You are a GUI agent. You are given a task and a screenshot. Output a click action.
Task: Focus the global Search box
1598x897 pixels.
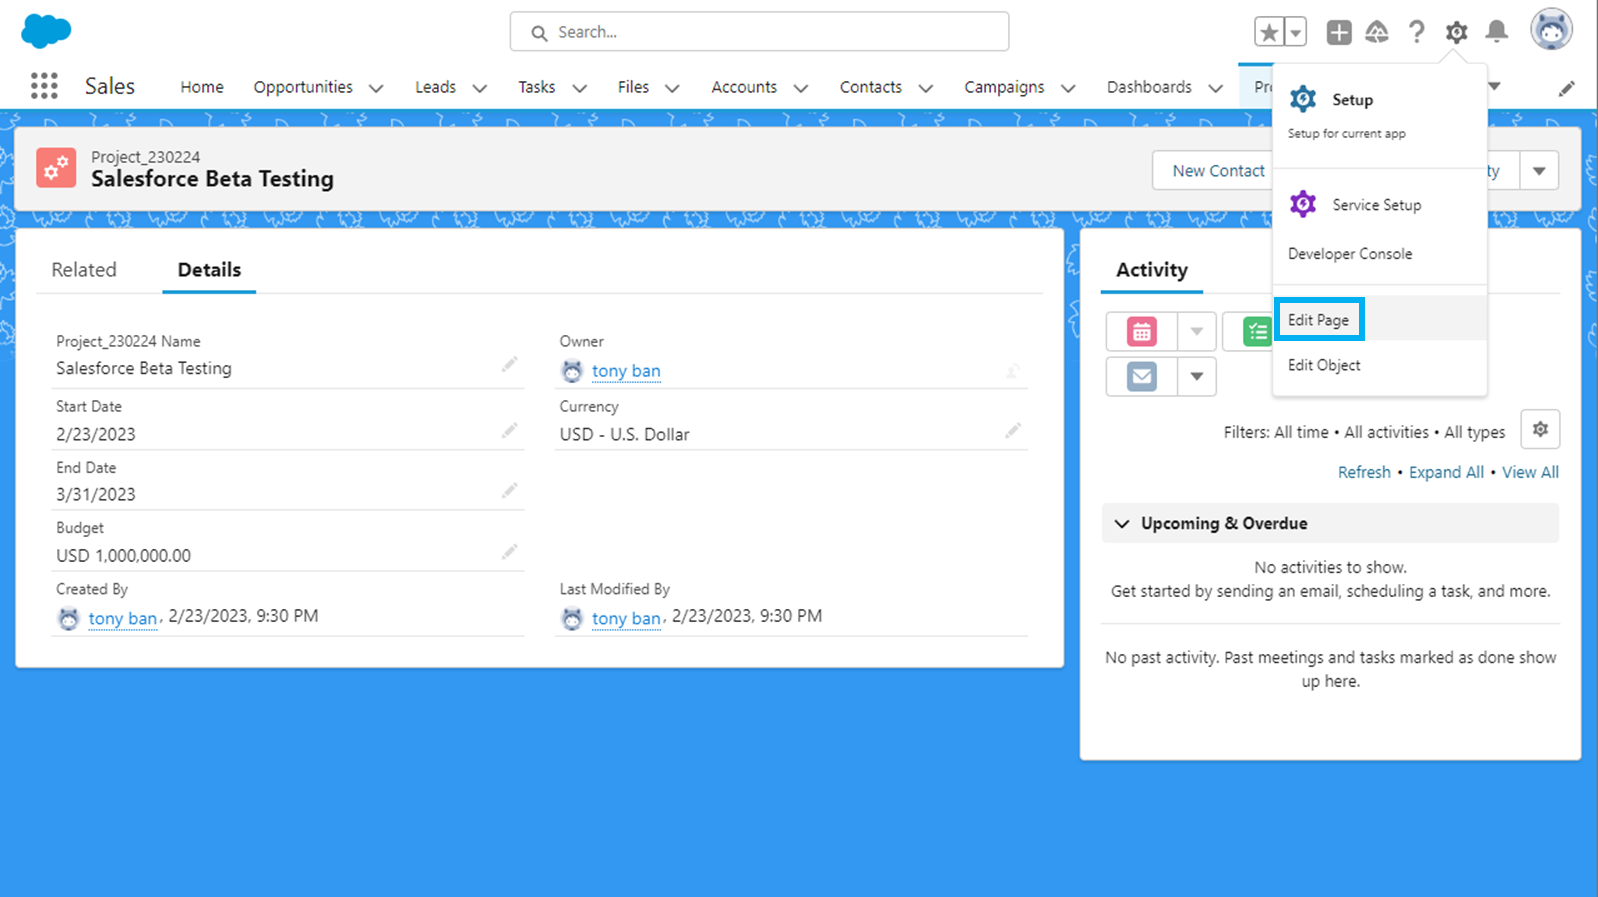pos(759,32)
